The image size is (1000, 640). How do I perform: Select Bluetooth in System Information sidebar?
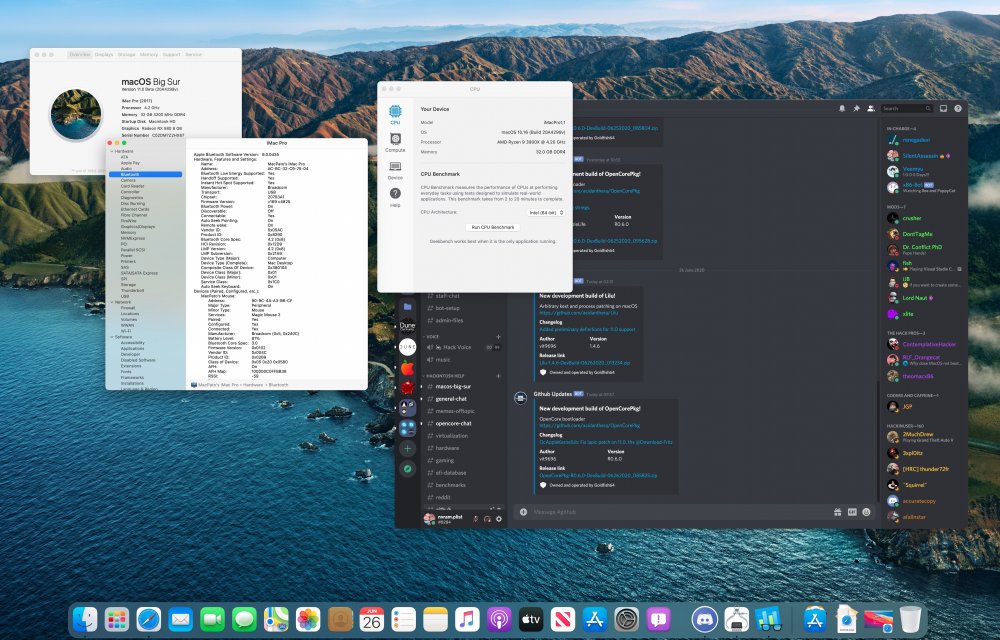[x=145, y=174]
